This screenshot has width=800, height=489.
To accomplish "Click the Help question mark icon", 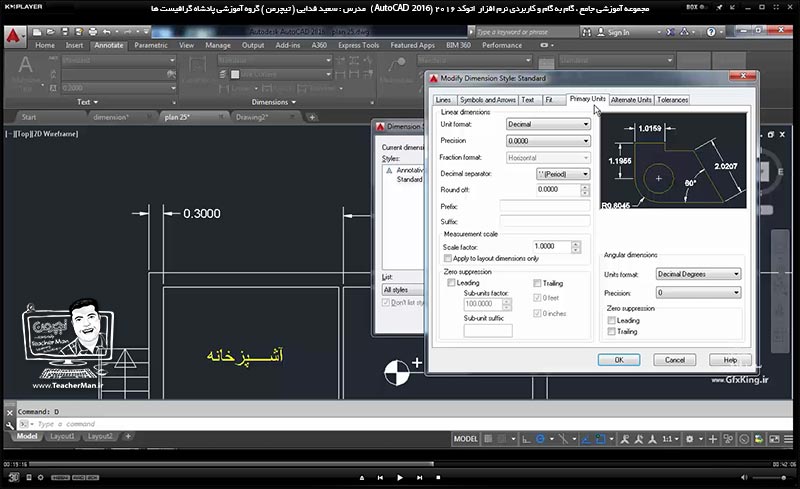I will tap(711, 32).
